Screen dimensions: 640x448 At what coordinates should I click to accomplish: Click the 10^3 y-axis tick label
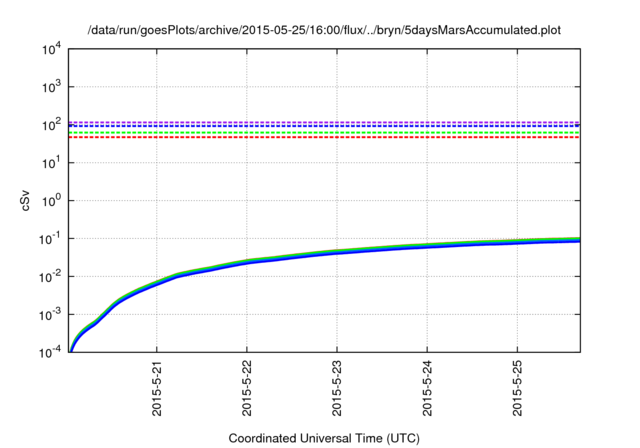click(x=51, y=87)
